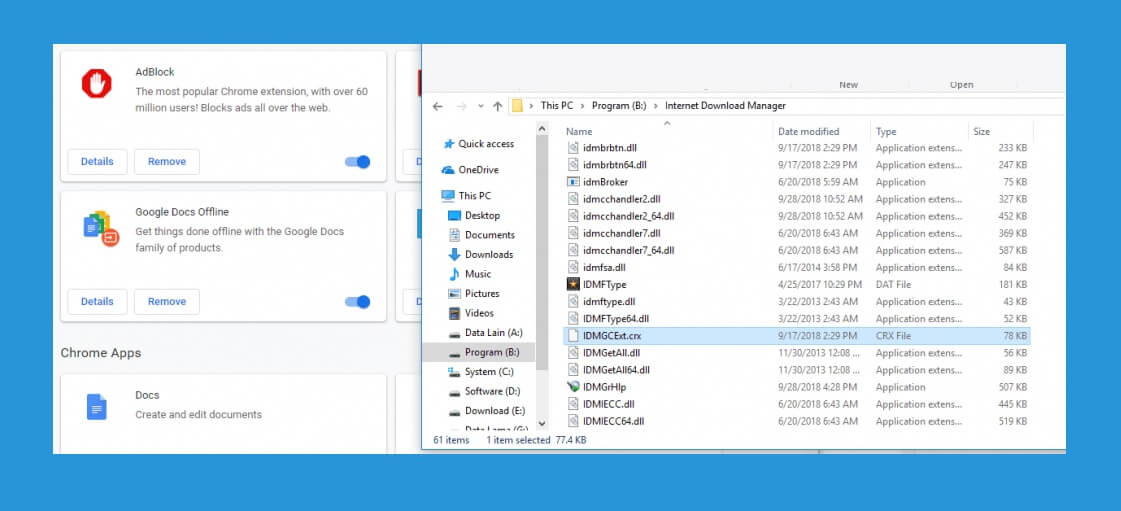Select IDMIECC.dll file
The width and height of the screenshot is (1121, 511).
797,405
